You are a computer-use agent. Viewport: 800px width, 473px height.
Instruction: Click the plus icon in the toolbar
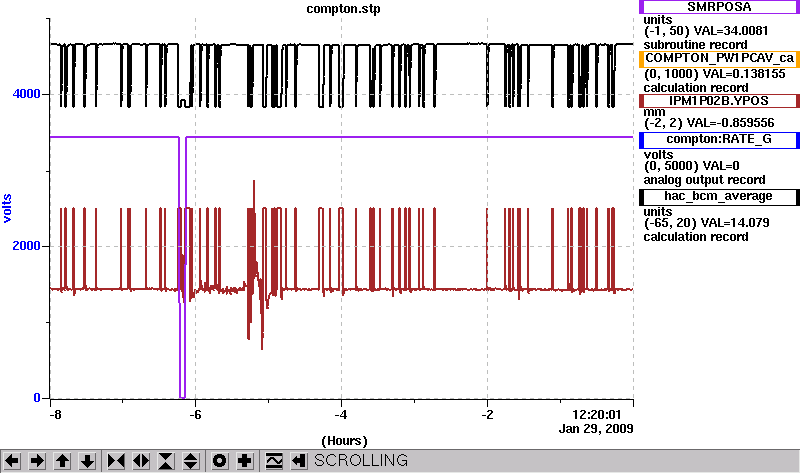click(x=244, y=461)
